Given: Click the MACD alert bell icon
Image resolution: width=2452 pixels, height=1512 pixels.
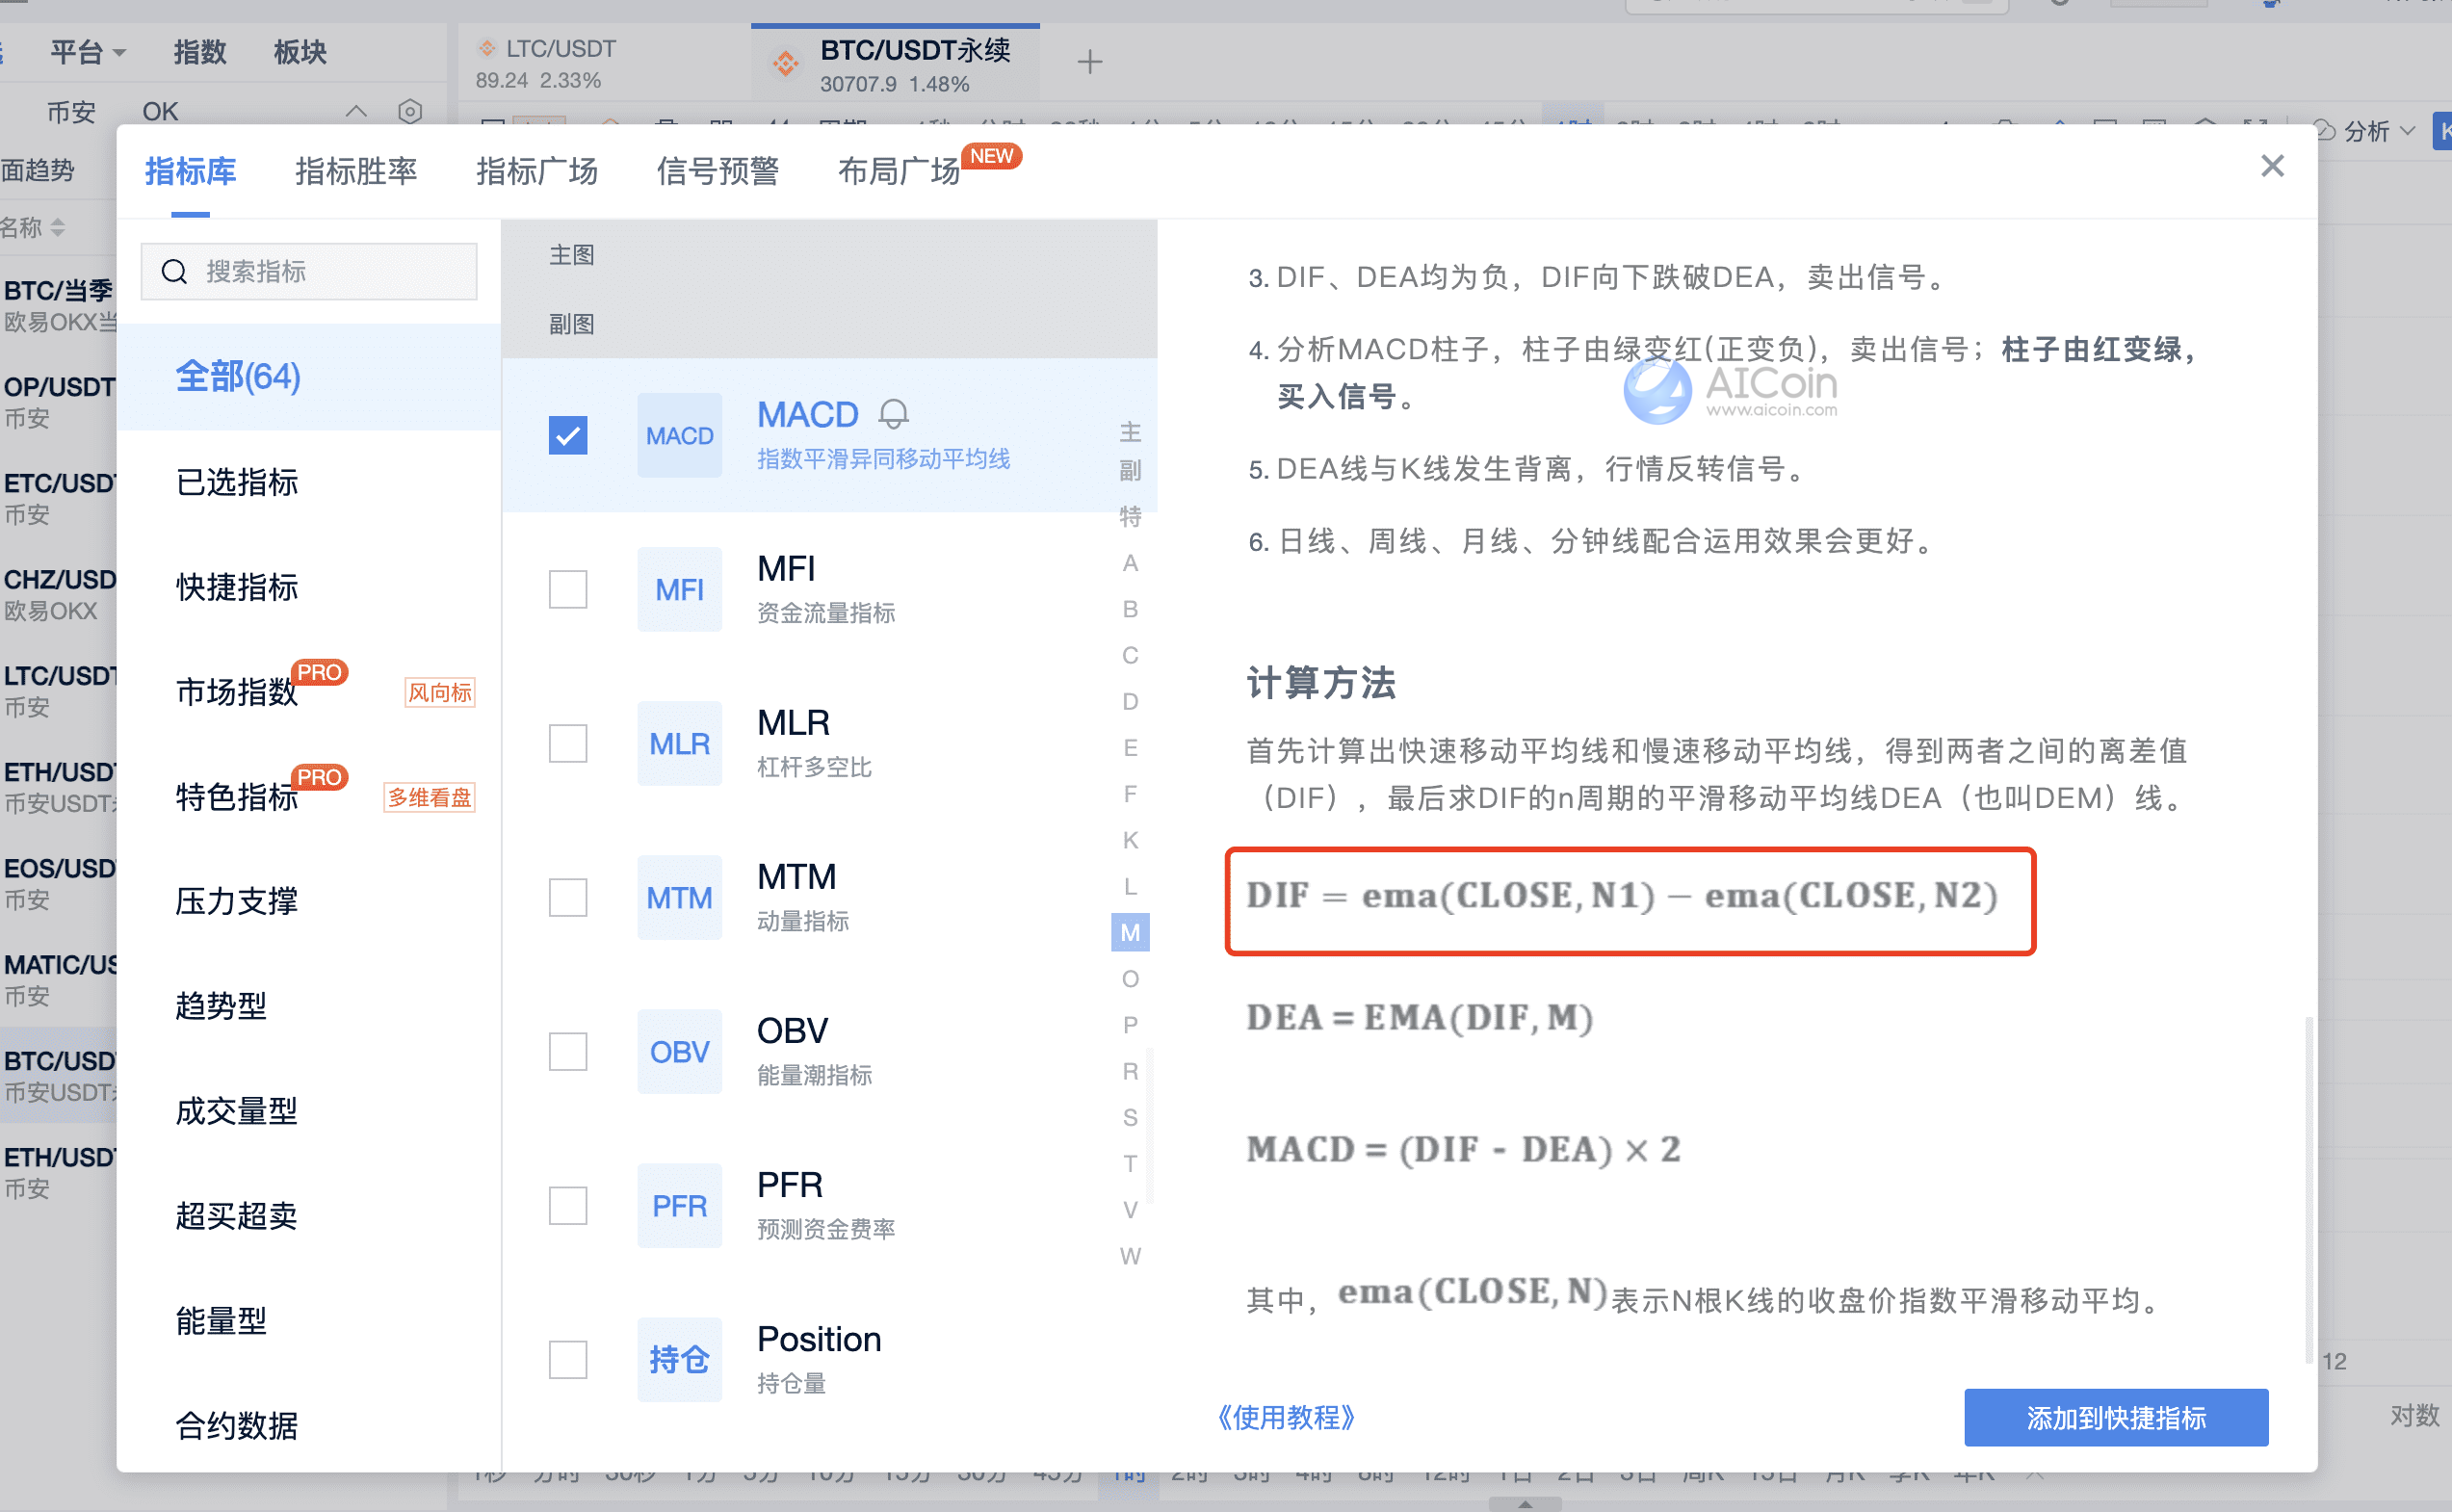Looking at the screenshot, I should pyautogui.click(x=893, y=414).
